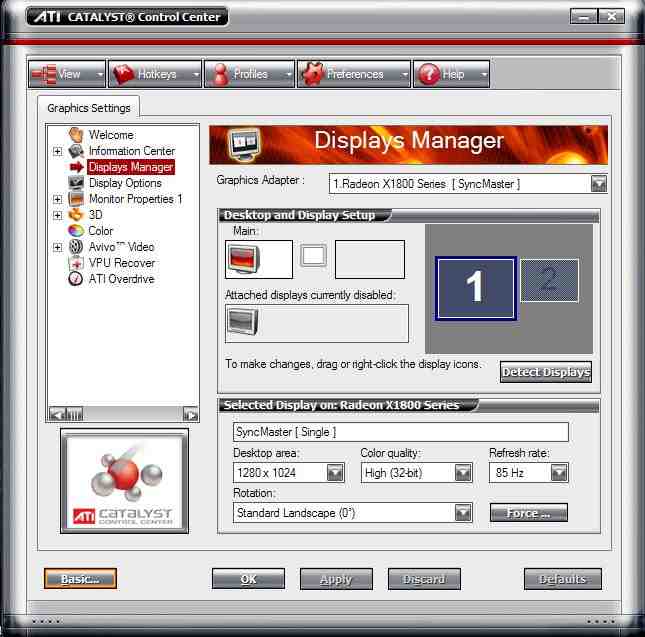
Task: Click the red arrow beside Displays Manager
Action: [x=77, y=167]
